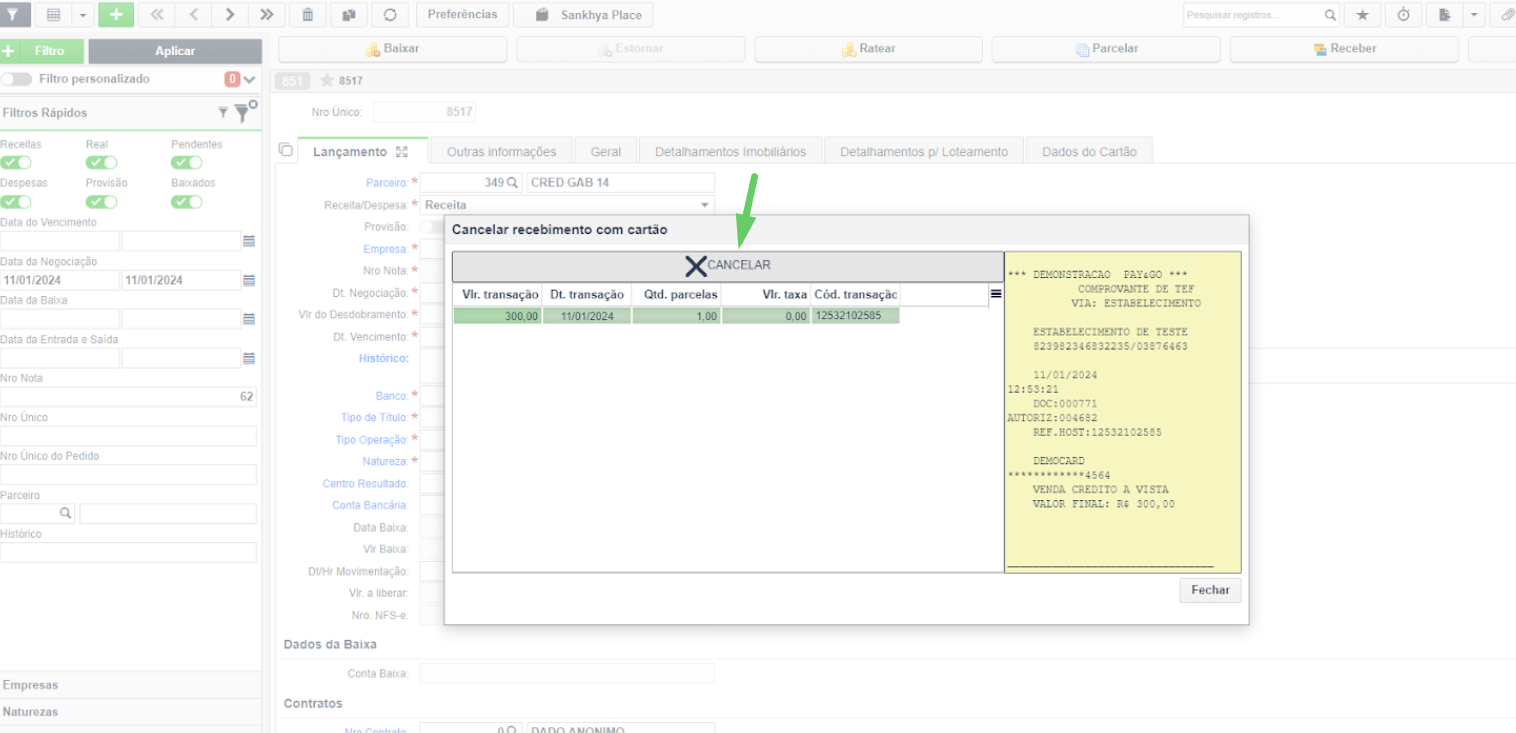Open Outras informações tab
This screenshot has width=1516, height=733.
[x=501, y=152]
